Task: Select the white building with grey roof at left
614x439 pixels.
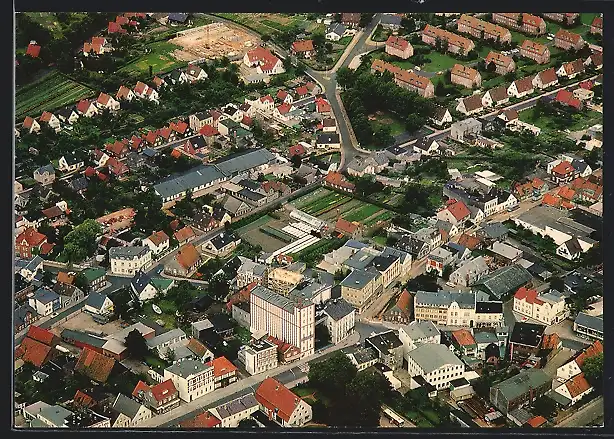Action: point(129,259)
